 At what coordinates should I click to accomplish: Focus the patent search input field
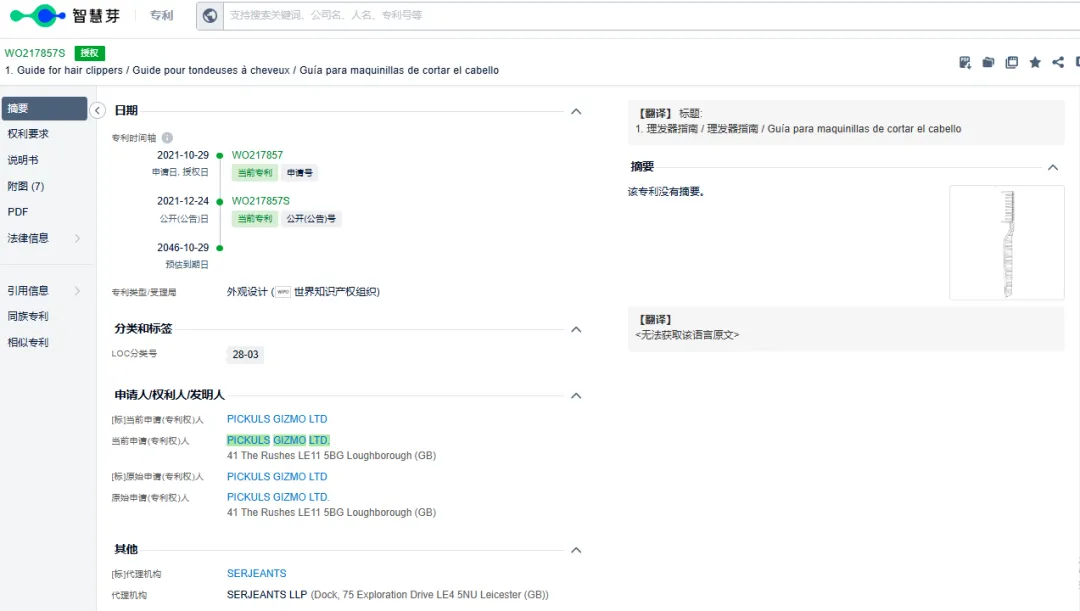pyautogui.click(x=651, y=15)
